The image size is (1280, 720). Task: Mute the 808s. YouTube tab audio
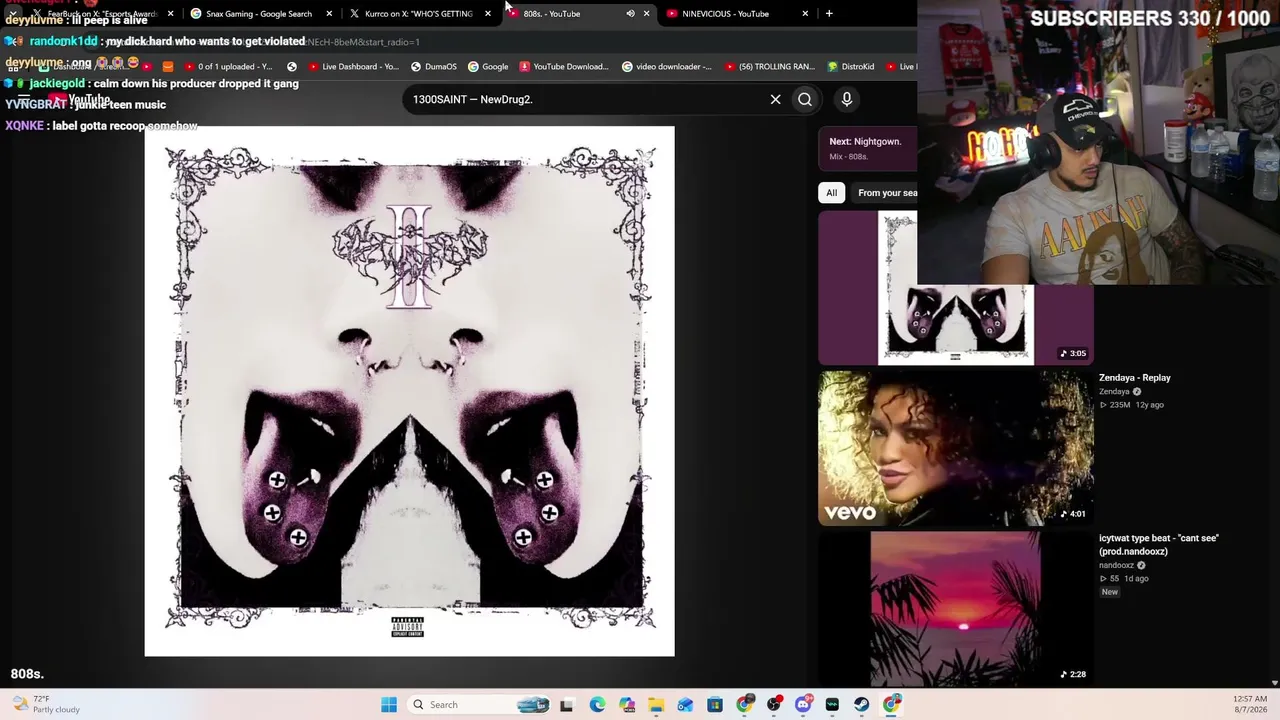tap(630, 14)
